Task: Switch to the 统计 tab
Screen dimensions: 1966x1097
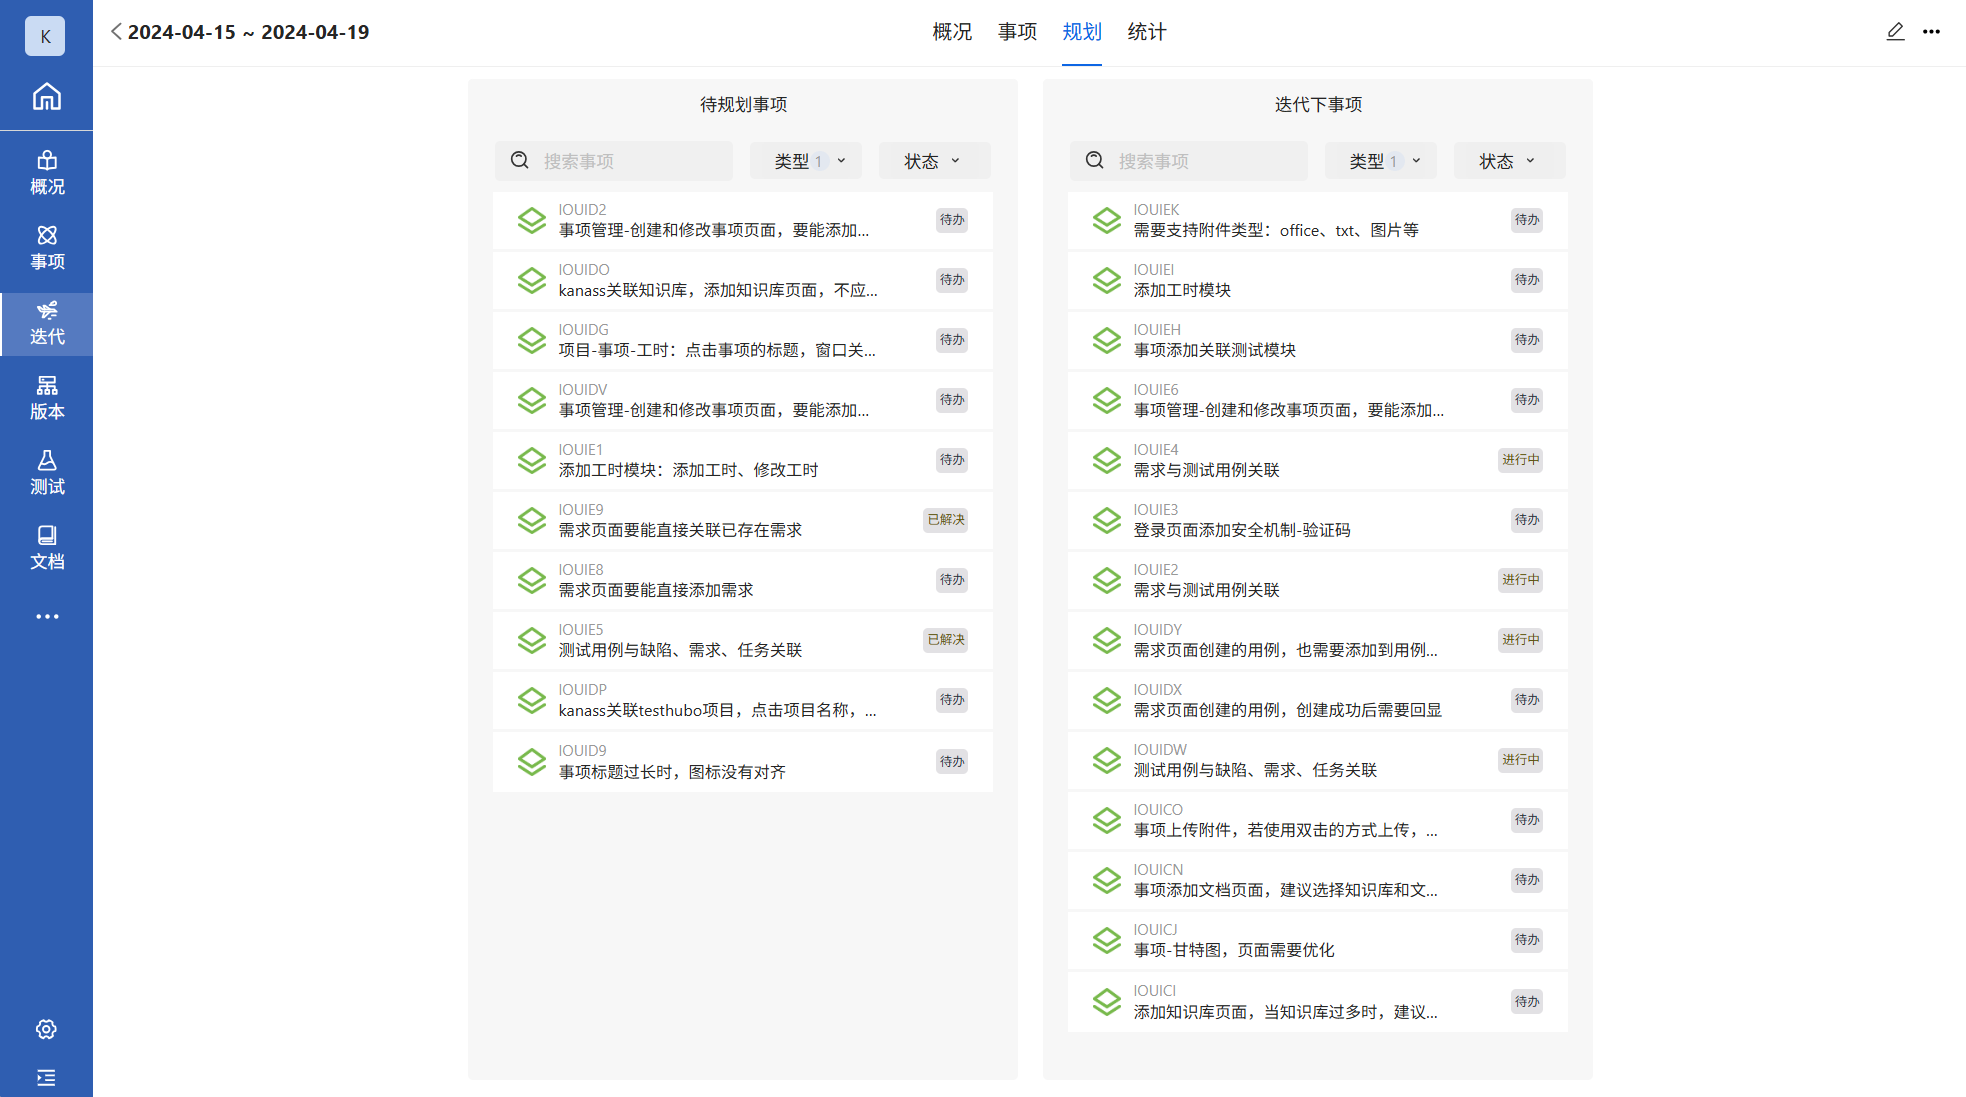Action: pos(1146,32)
